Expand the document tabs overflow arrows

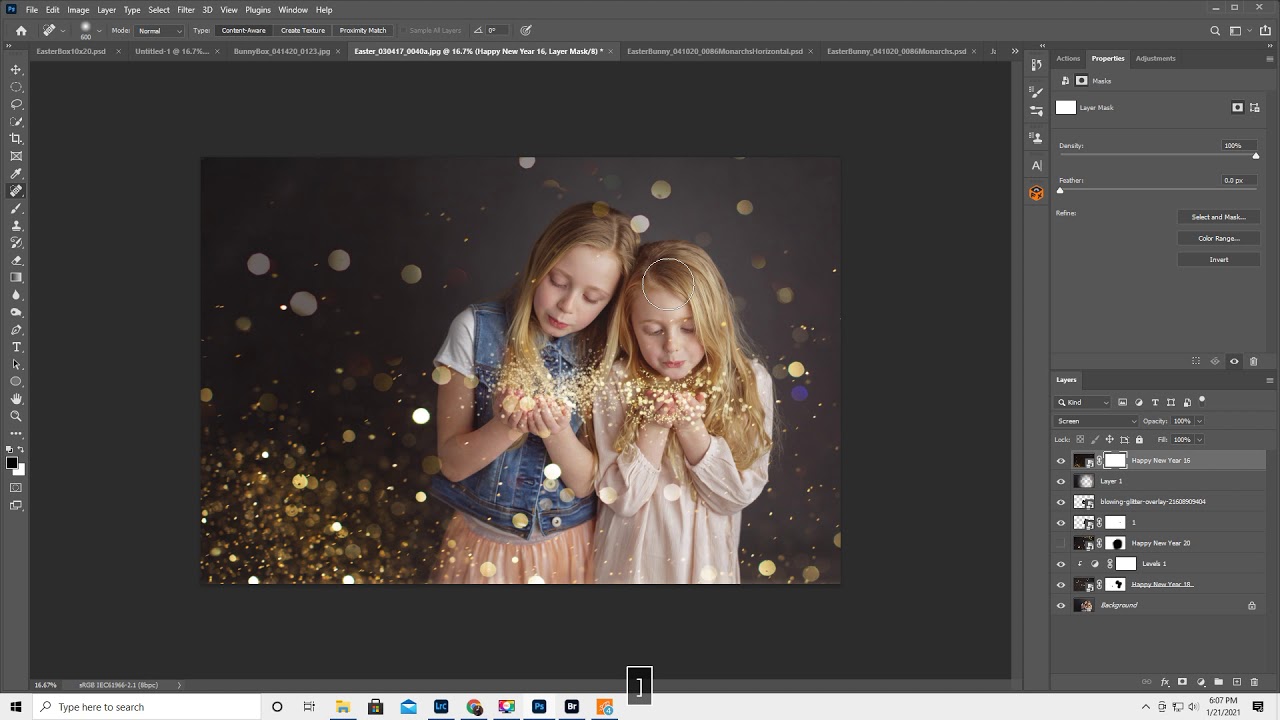[x=1015, y=51]
